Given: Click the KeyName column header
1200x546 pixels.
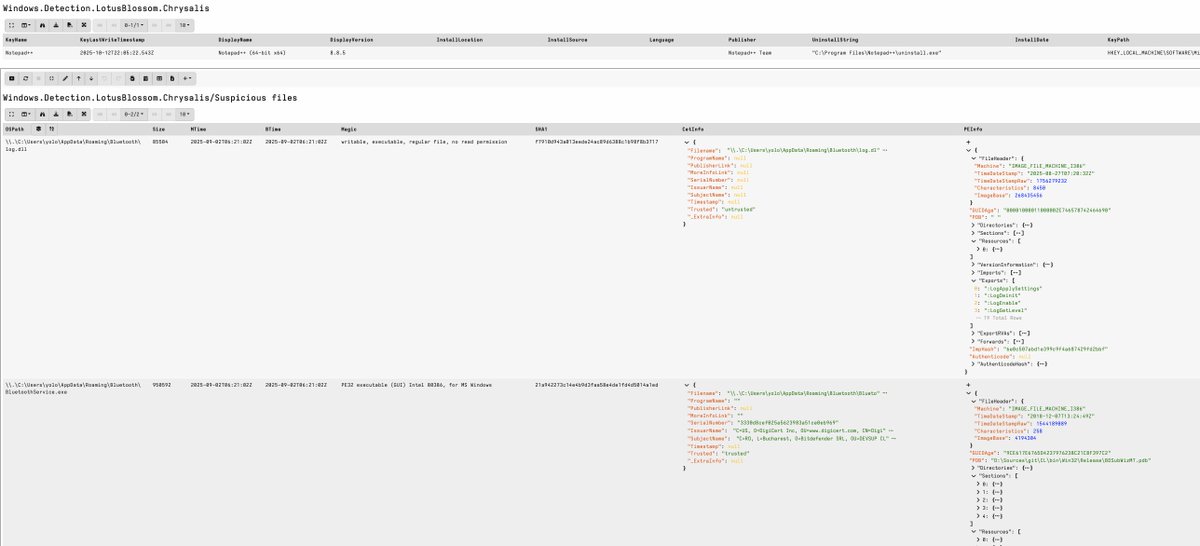Looking at the screenshot, I should 16,40.
